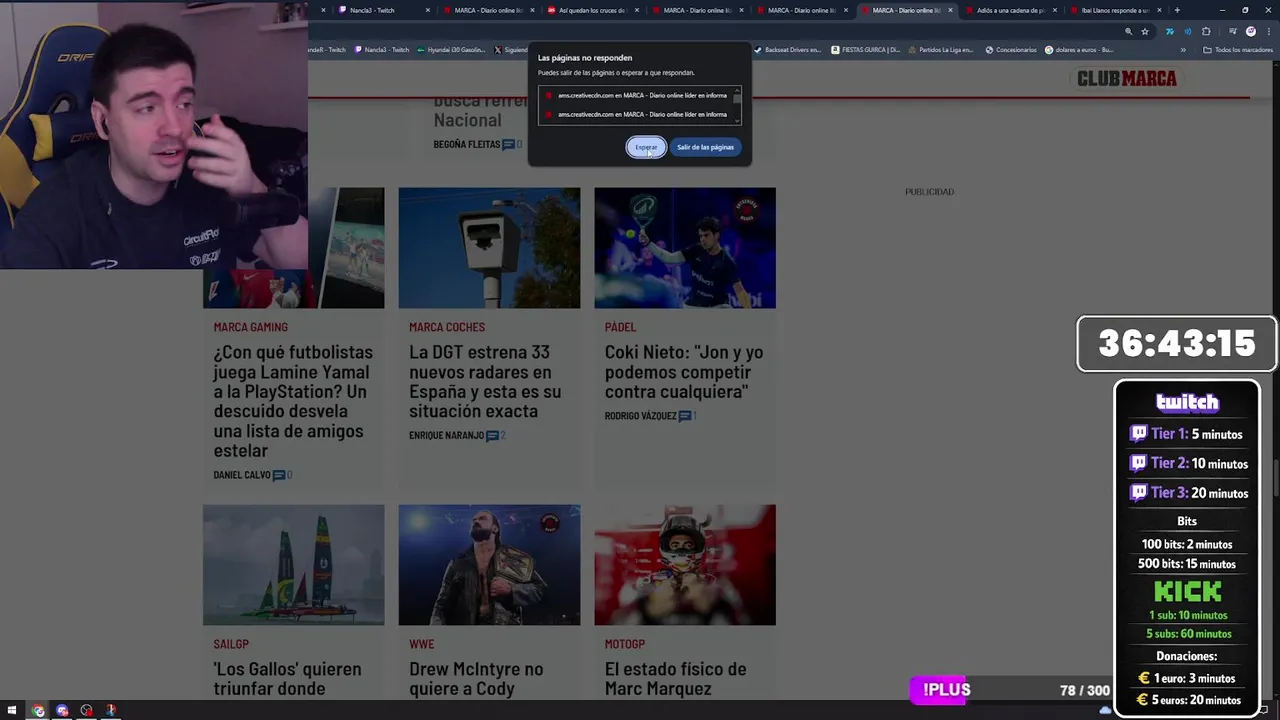Click the Esperar button in the dialog

[x=646, y=147]
